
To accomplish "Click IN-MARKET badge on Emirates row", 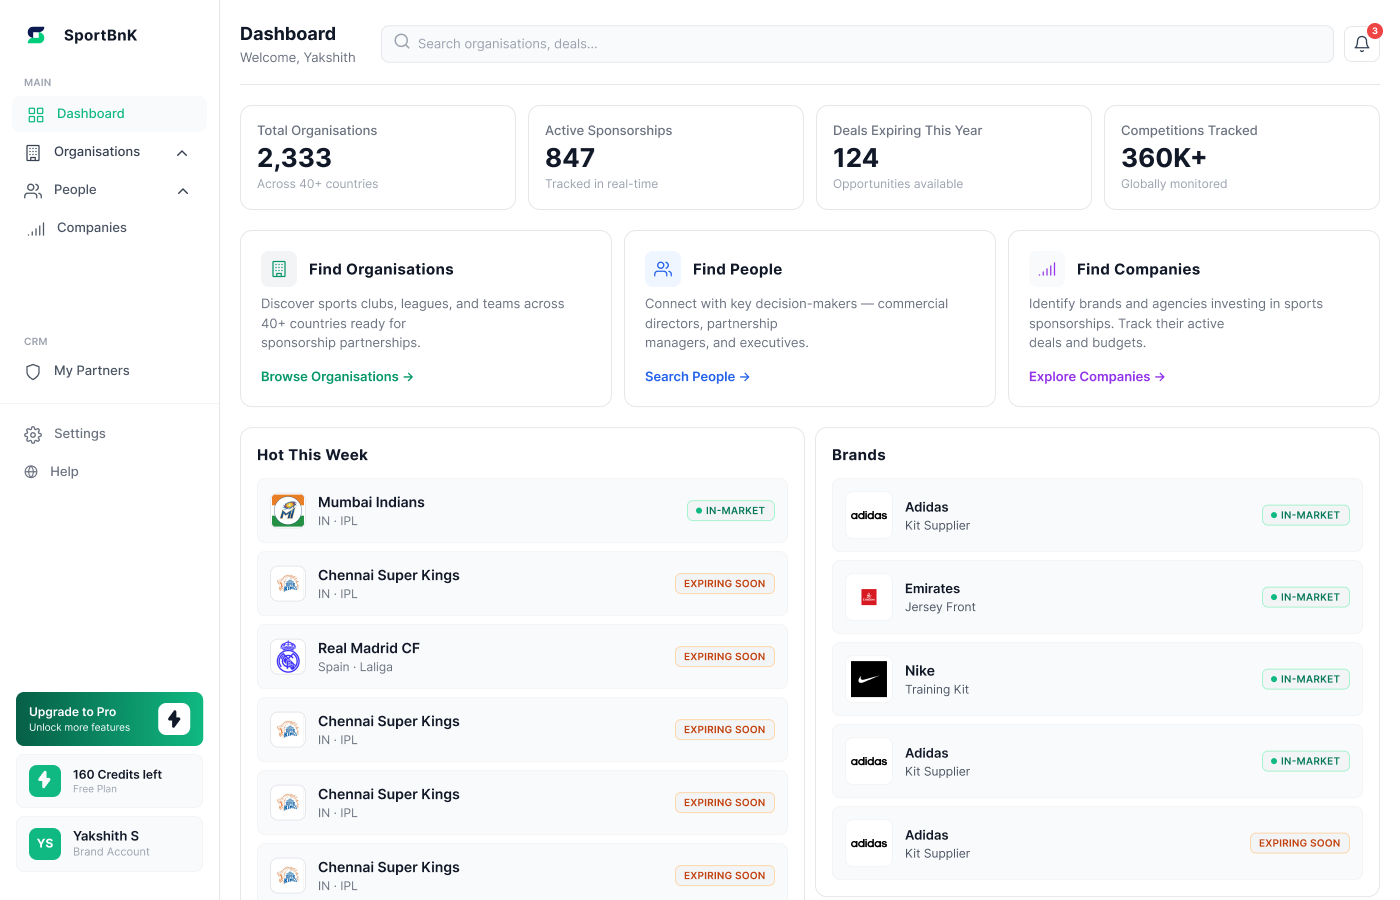I will point(1306,598).
